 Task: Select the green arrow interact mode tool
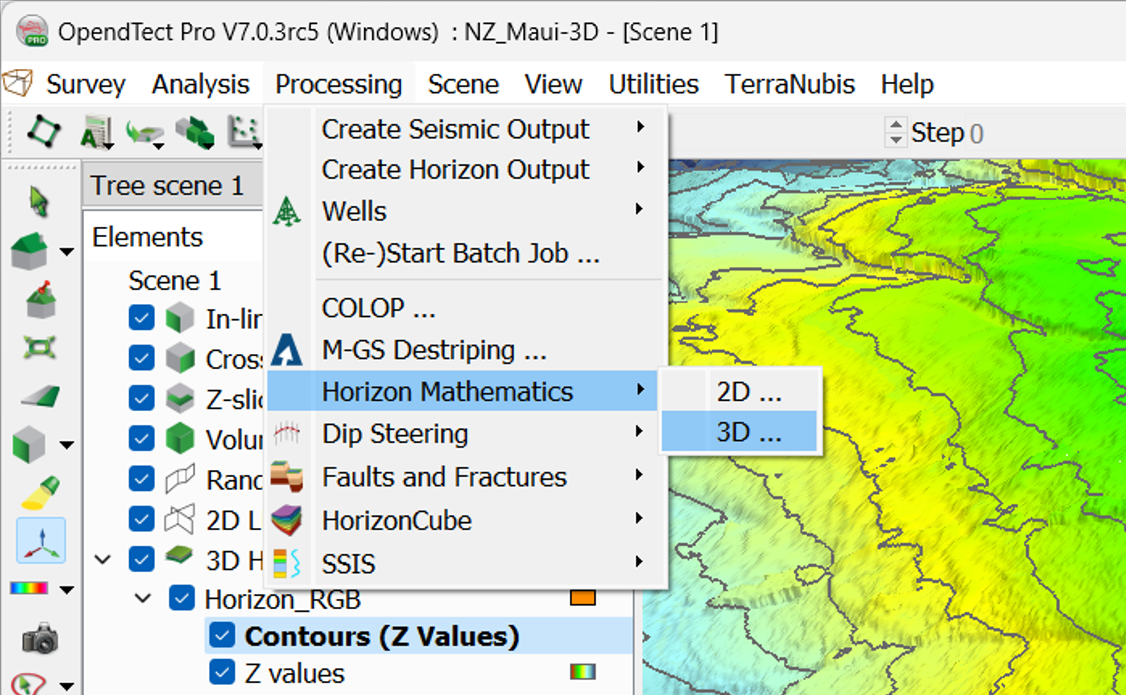[x=40, y=201]
